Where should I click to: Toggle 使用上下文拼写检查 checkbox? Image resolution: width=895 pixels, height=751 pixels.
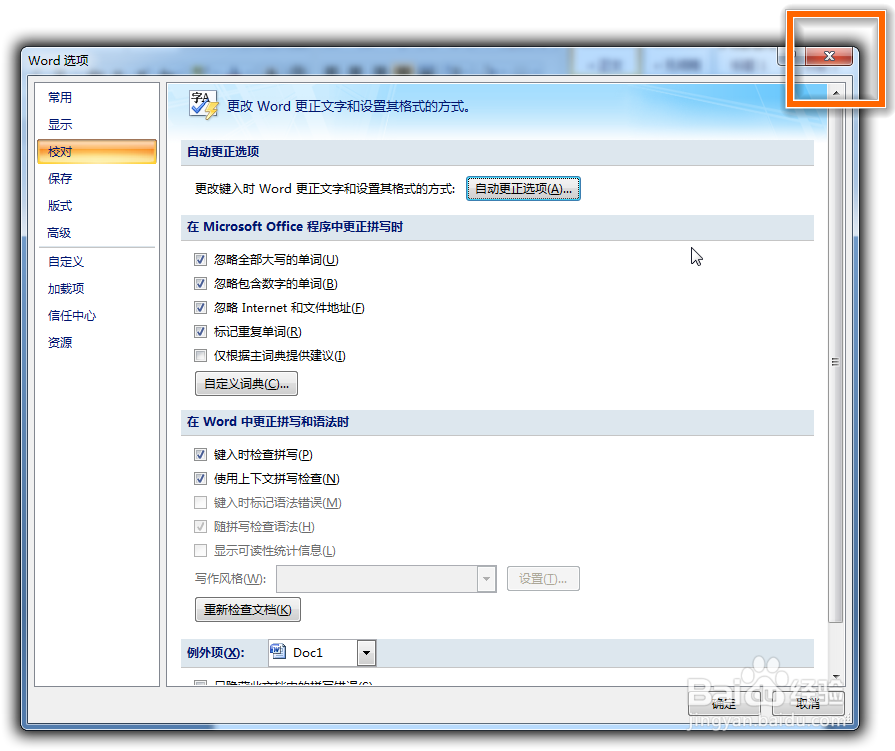(x=200, y=479)
